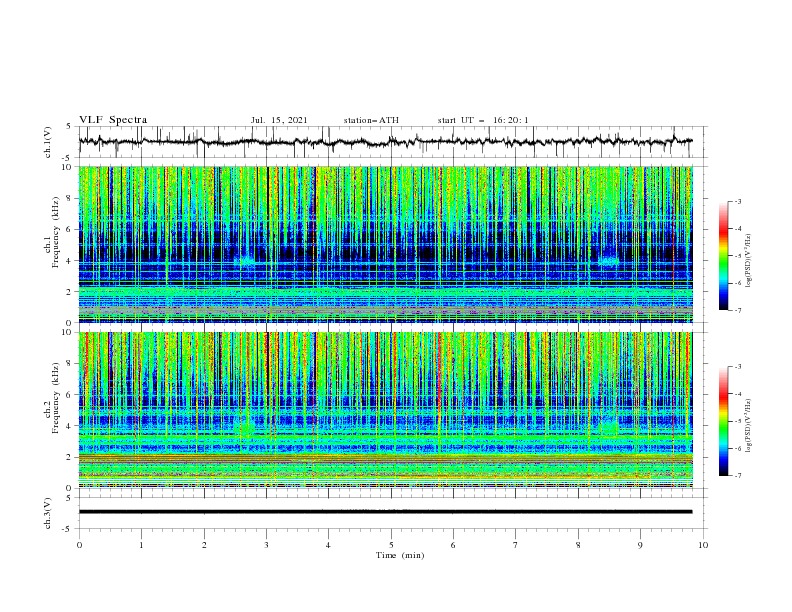Click the ch.1 voltage waveform trace

385,142
